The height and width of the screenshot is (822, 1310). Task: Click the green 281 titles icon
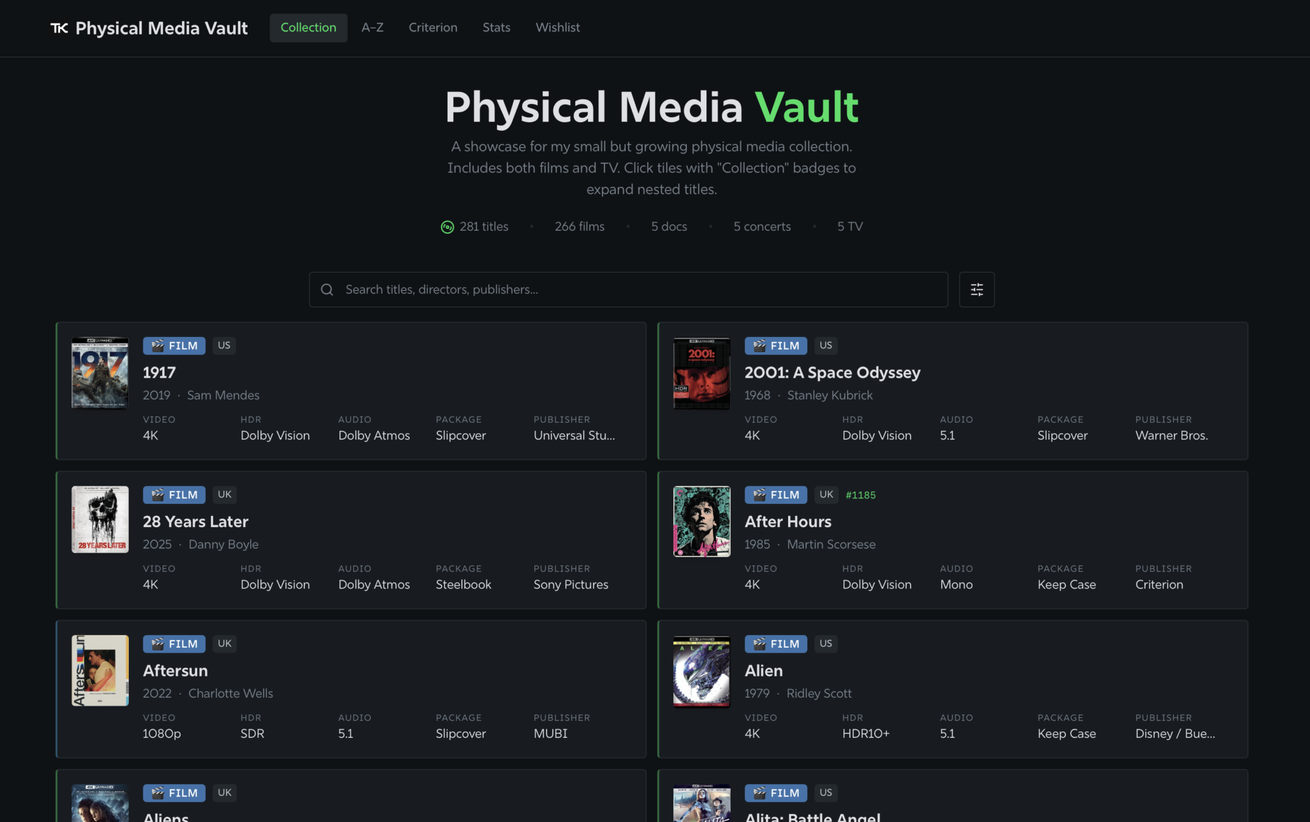pos(447,227)
